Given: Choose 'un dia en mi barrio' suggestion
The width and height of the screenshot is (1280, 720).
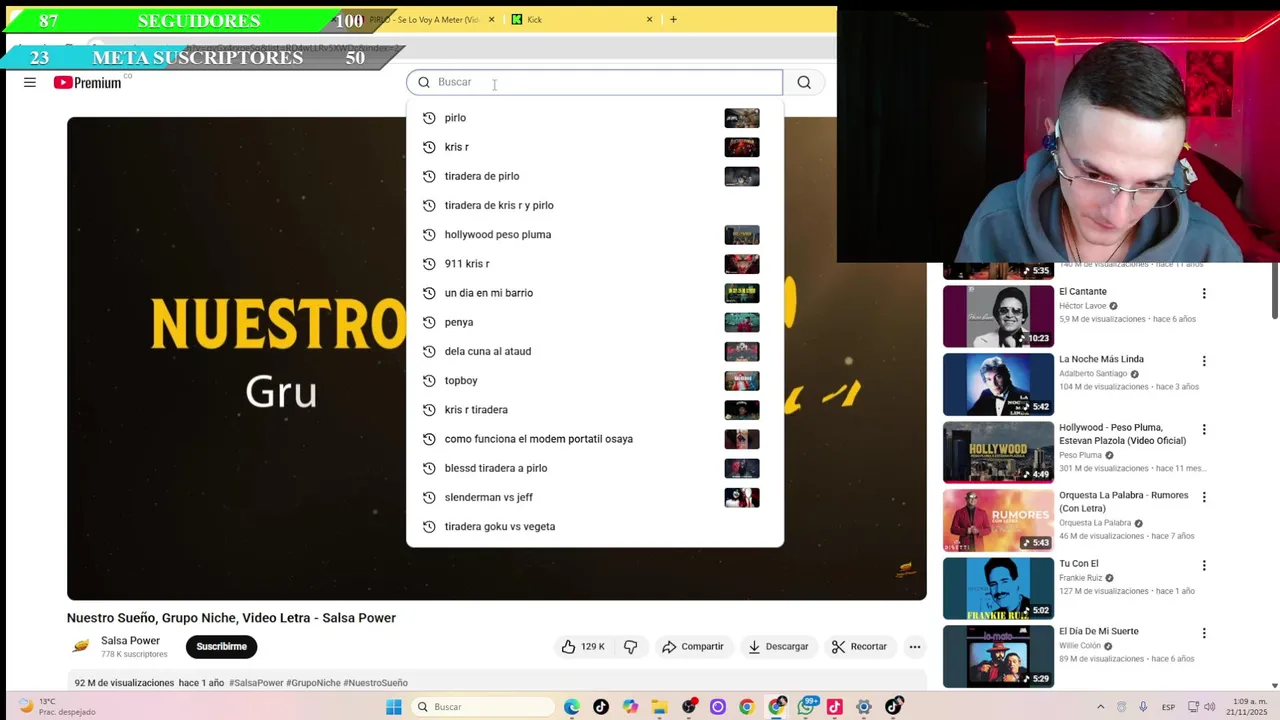Looking at the screenshot, I should click(x=594, y=293).
